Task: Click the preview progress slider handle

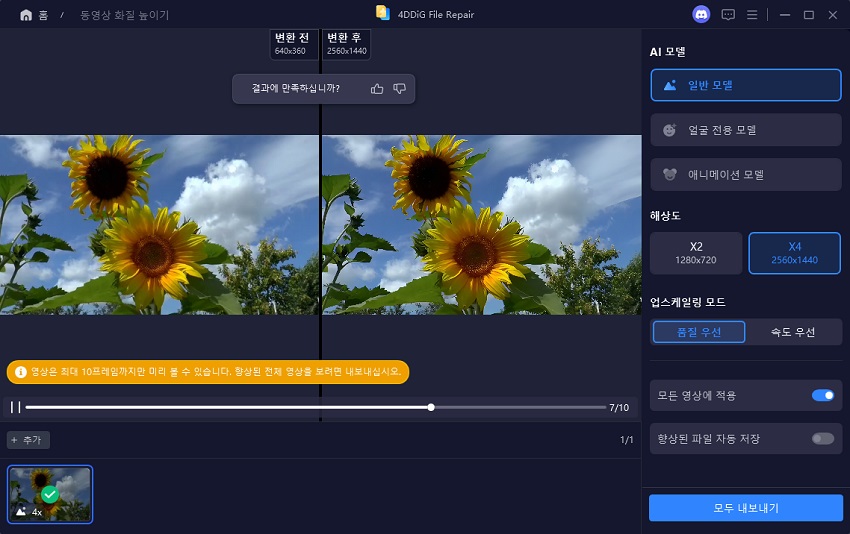Action: point(430,407)
